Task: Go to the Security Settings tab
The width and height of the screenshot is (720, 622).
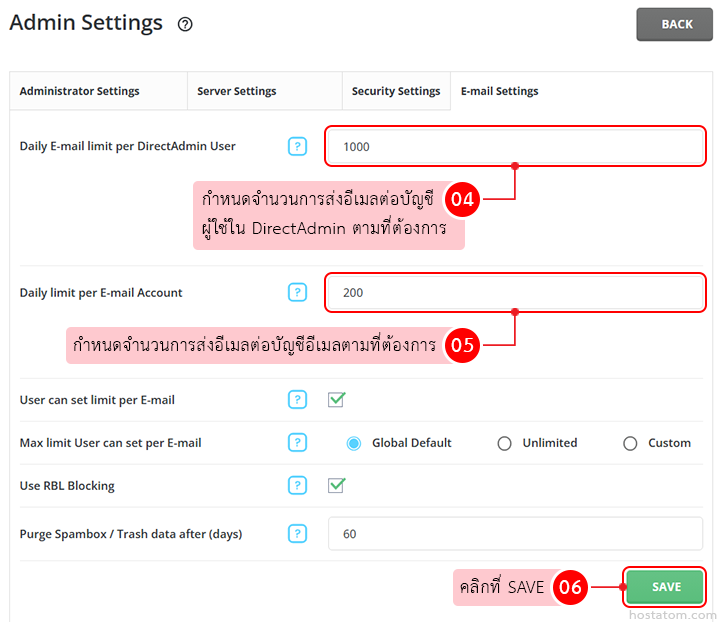Action: pyautogui.click(x=395, y=91)
